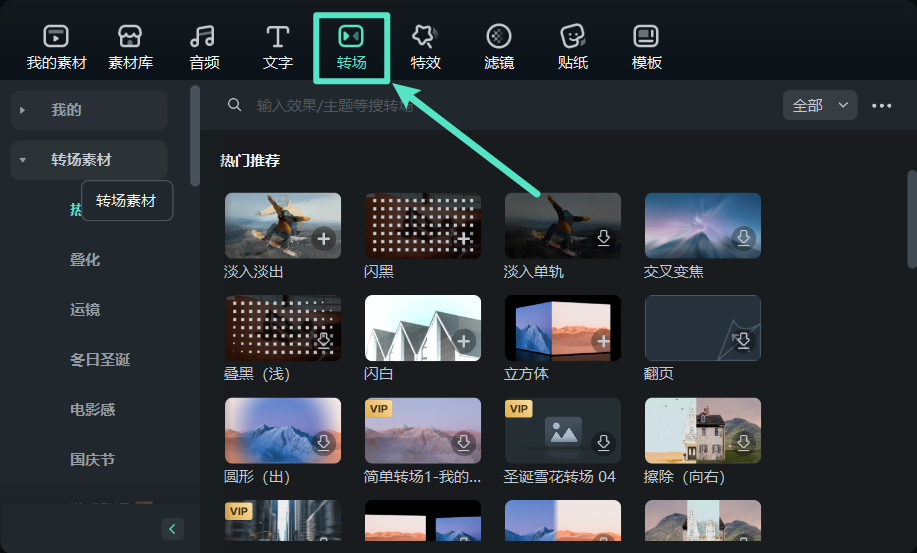The image size is (917, 553).
Task: Select the 国庆节 category
Action: click(x=92, y=459)
